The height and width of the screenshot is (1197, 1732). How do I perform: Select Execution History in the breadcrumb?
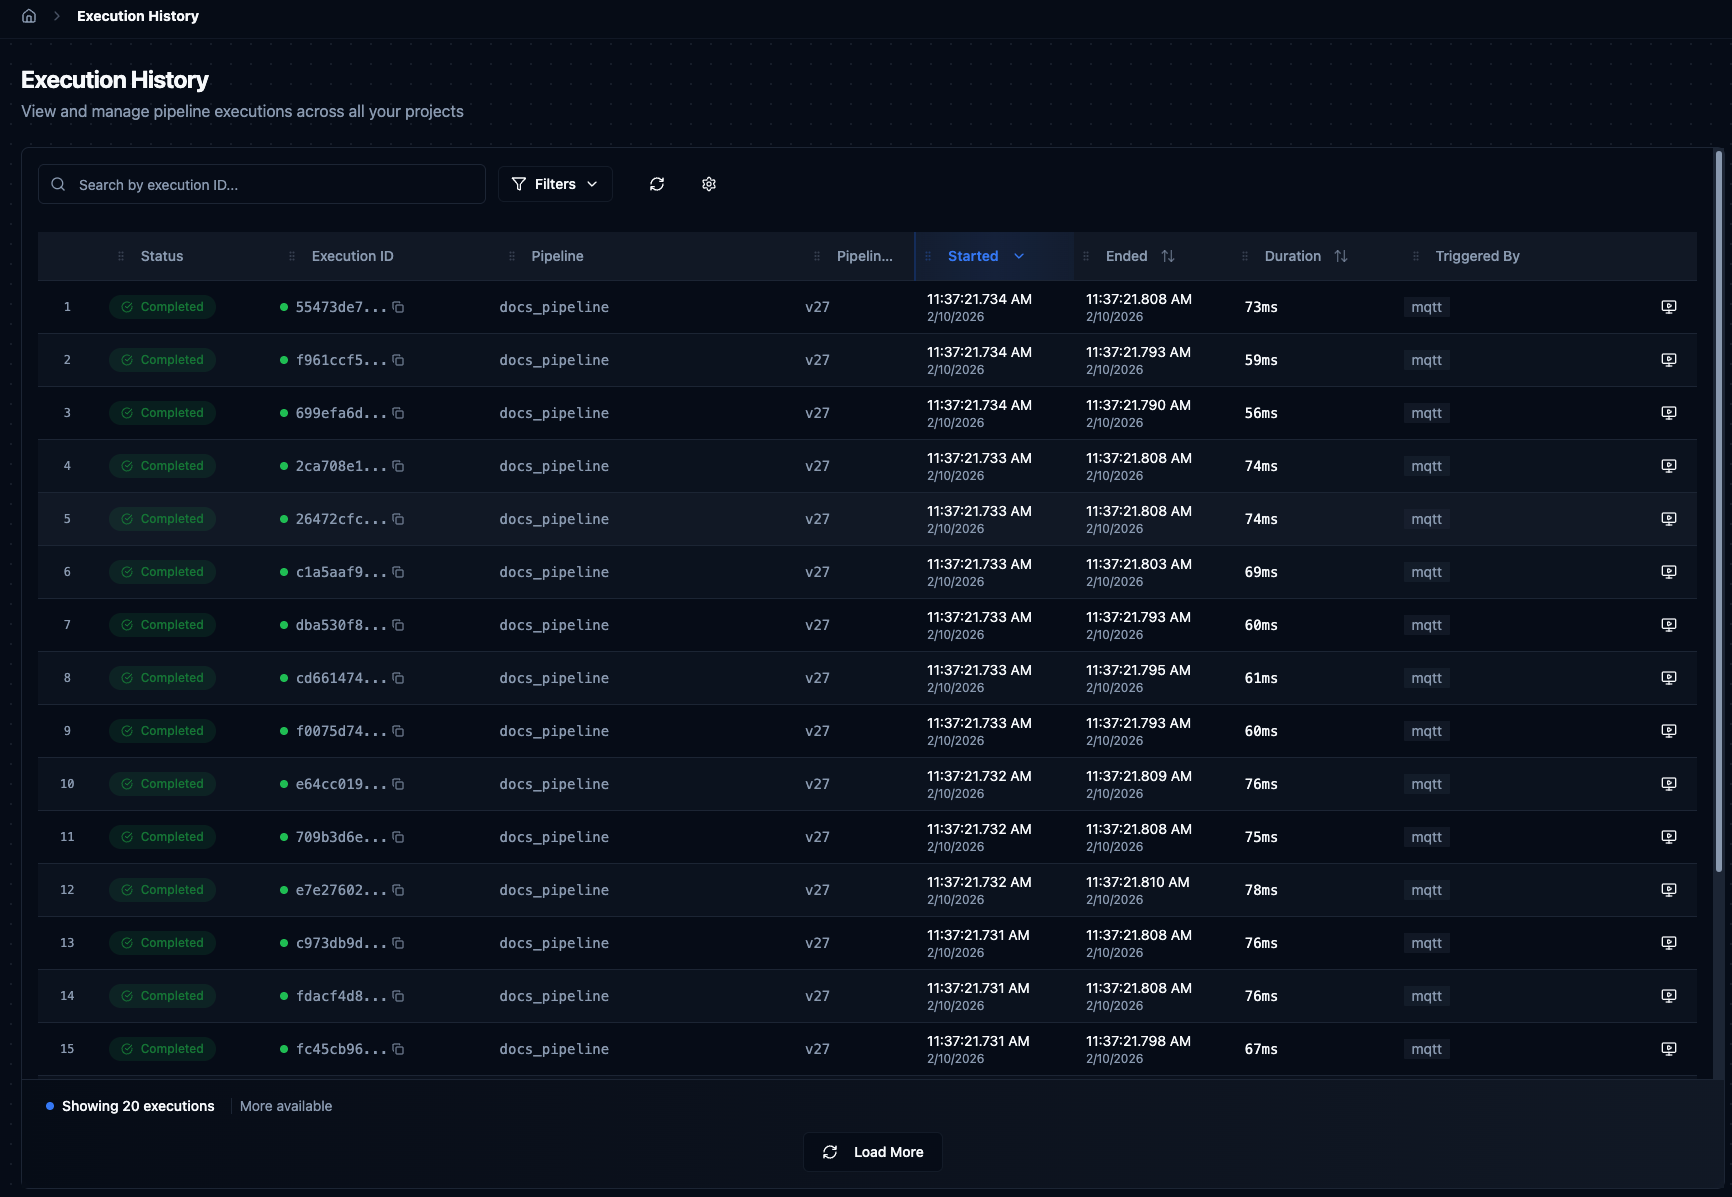(137, 16)
